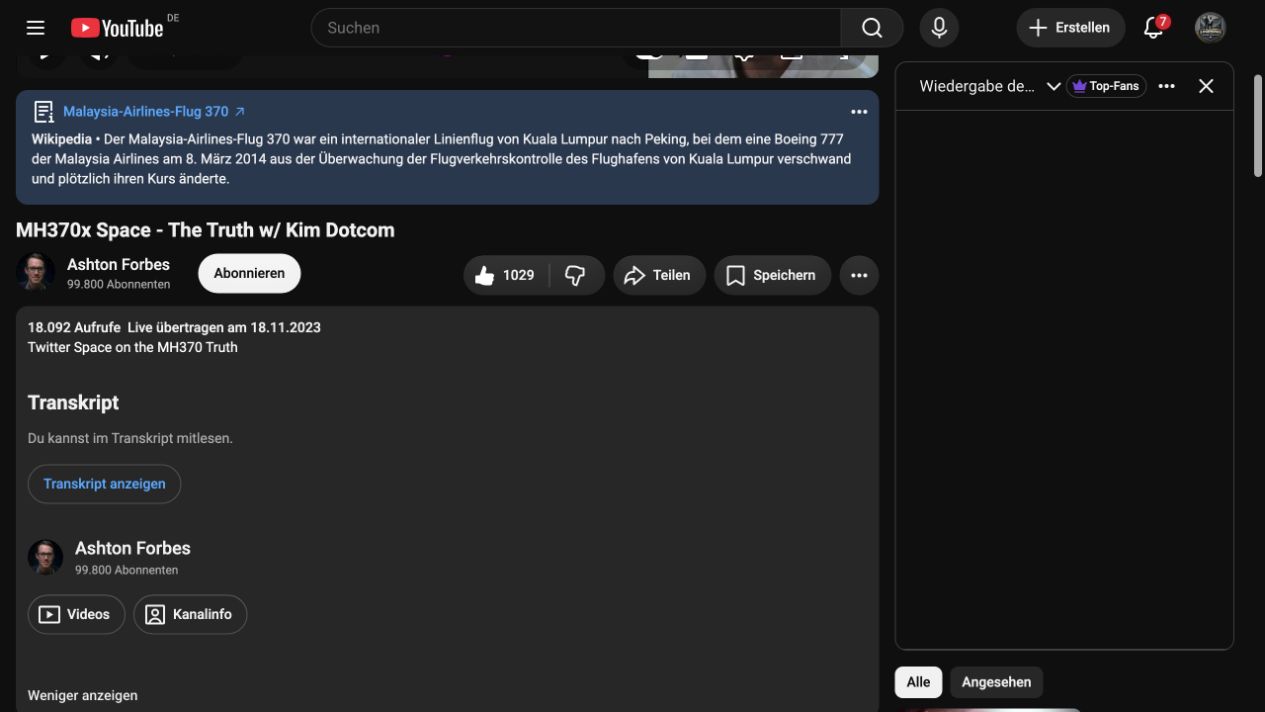Viewport: 1265px width, 712px height.
Task: Open the account avatar menu
Action: [1210, 28]
